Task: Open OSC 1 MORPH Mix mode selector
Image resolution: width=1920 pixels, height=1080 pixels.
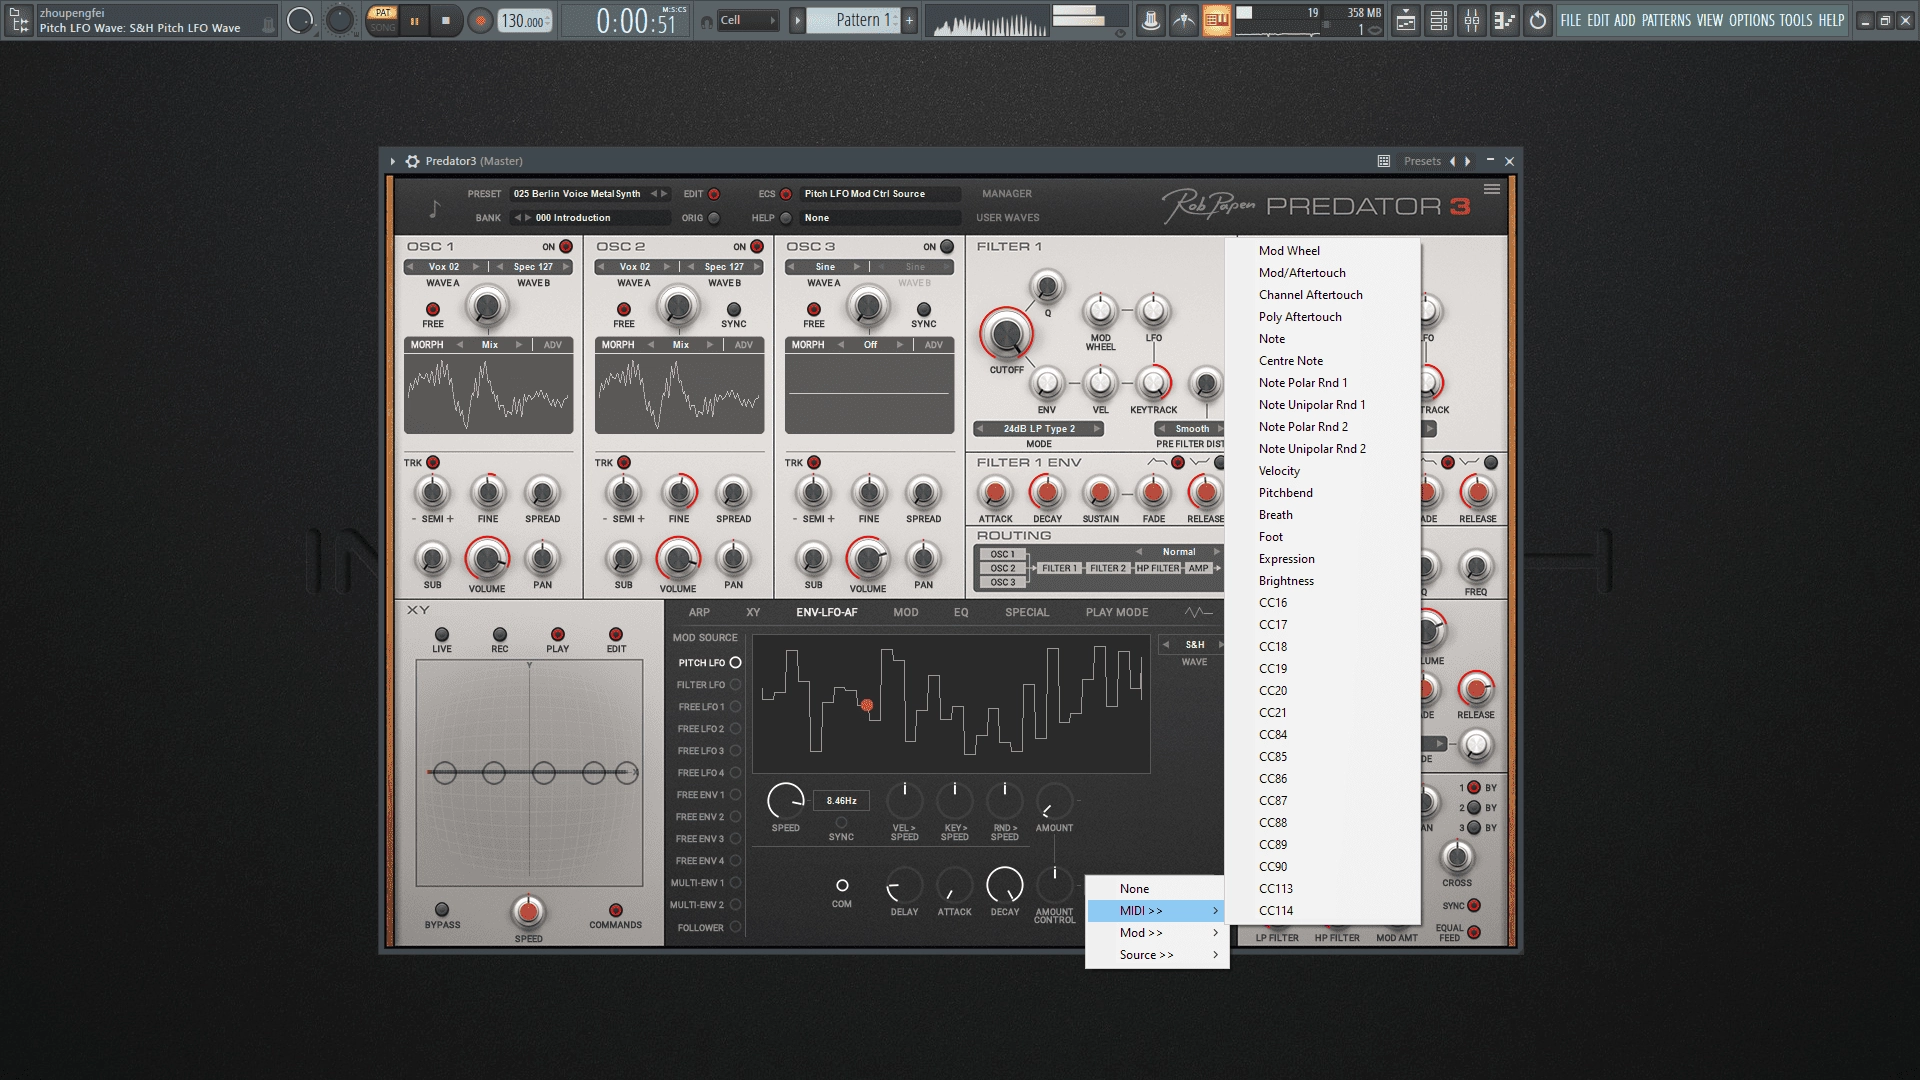Action: (x=490, y=345)
